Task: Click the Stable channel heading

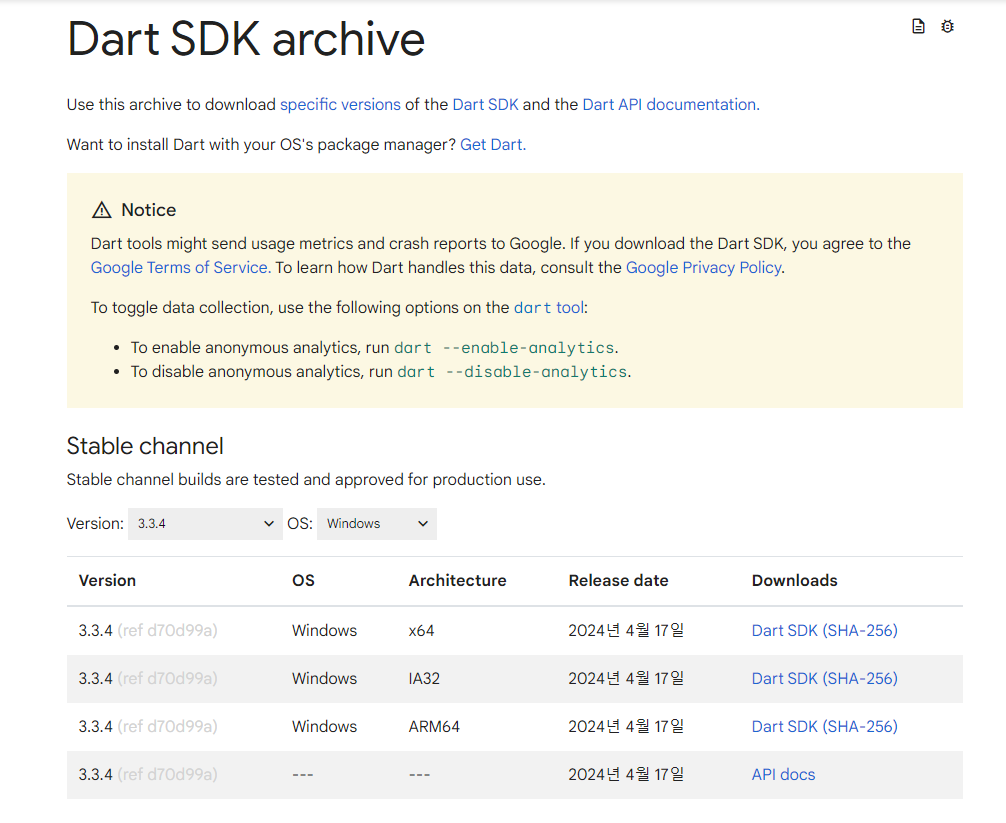Action: (x=145, y=446)
